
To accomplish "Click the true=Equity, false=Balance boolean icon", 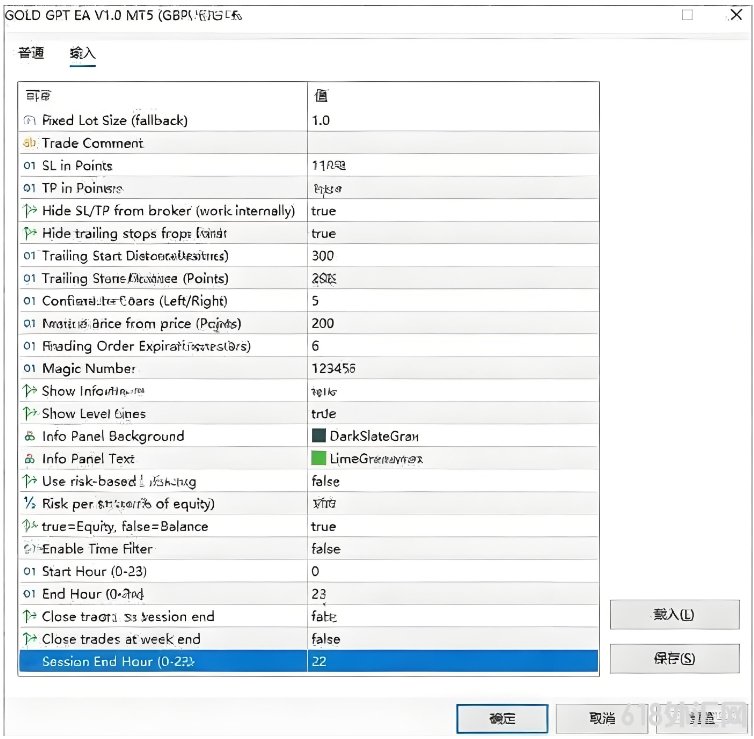I will [x=29, y=526].
